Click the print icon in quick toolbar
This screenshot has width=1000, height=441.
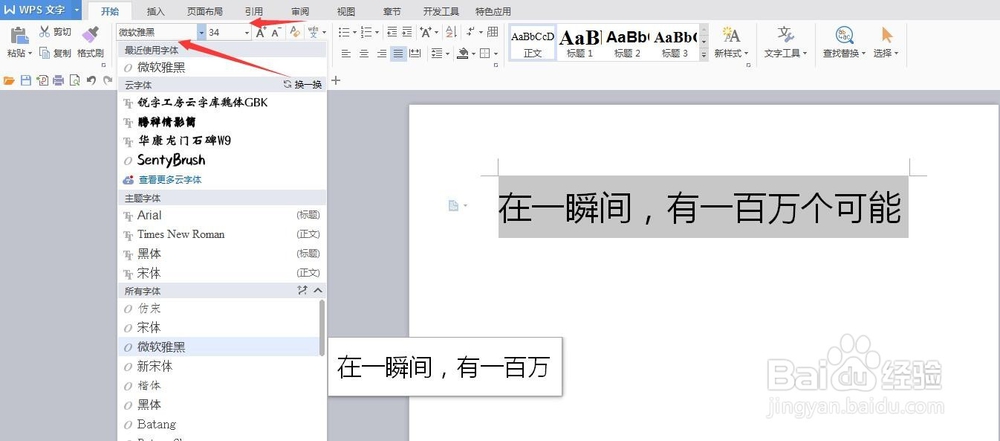pyautogui.click(x=58, y=80)
